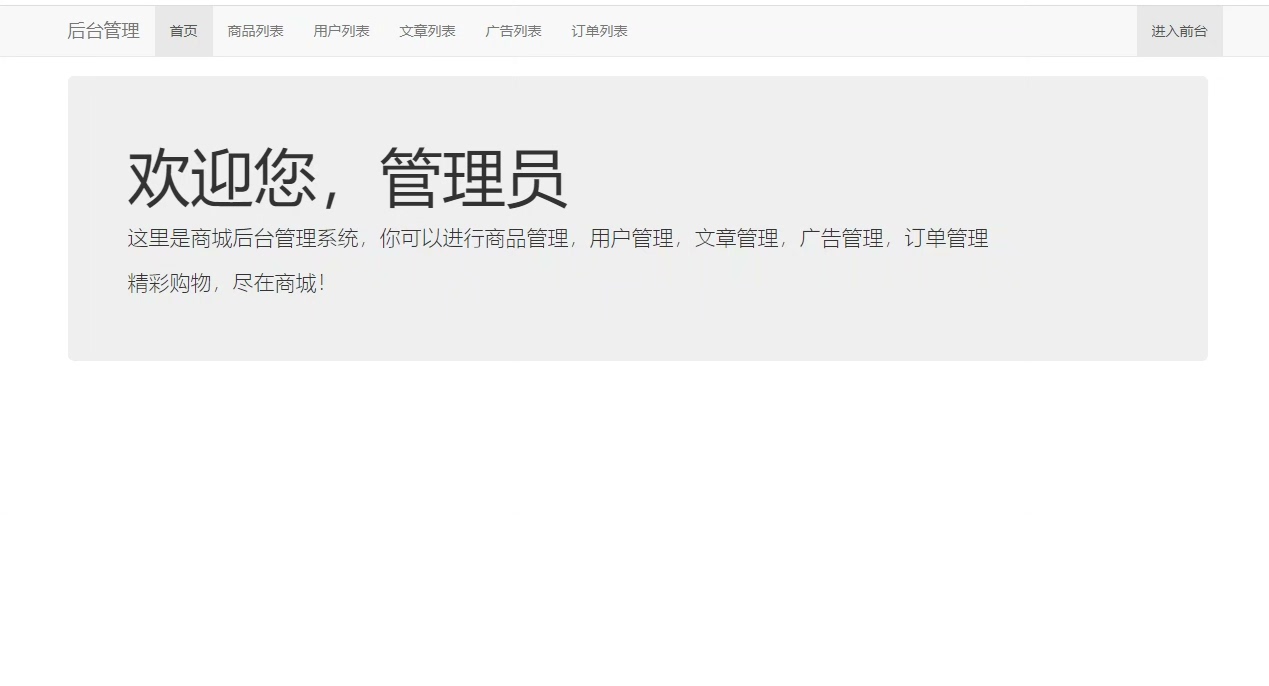Click the 后台管理 brand link in navbar

(x=103, y=31)
